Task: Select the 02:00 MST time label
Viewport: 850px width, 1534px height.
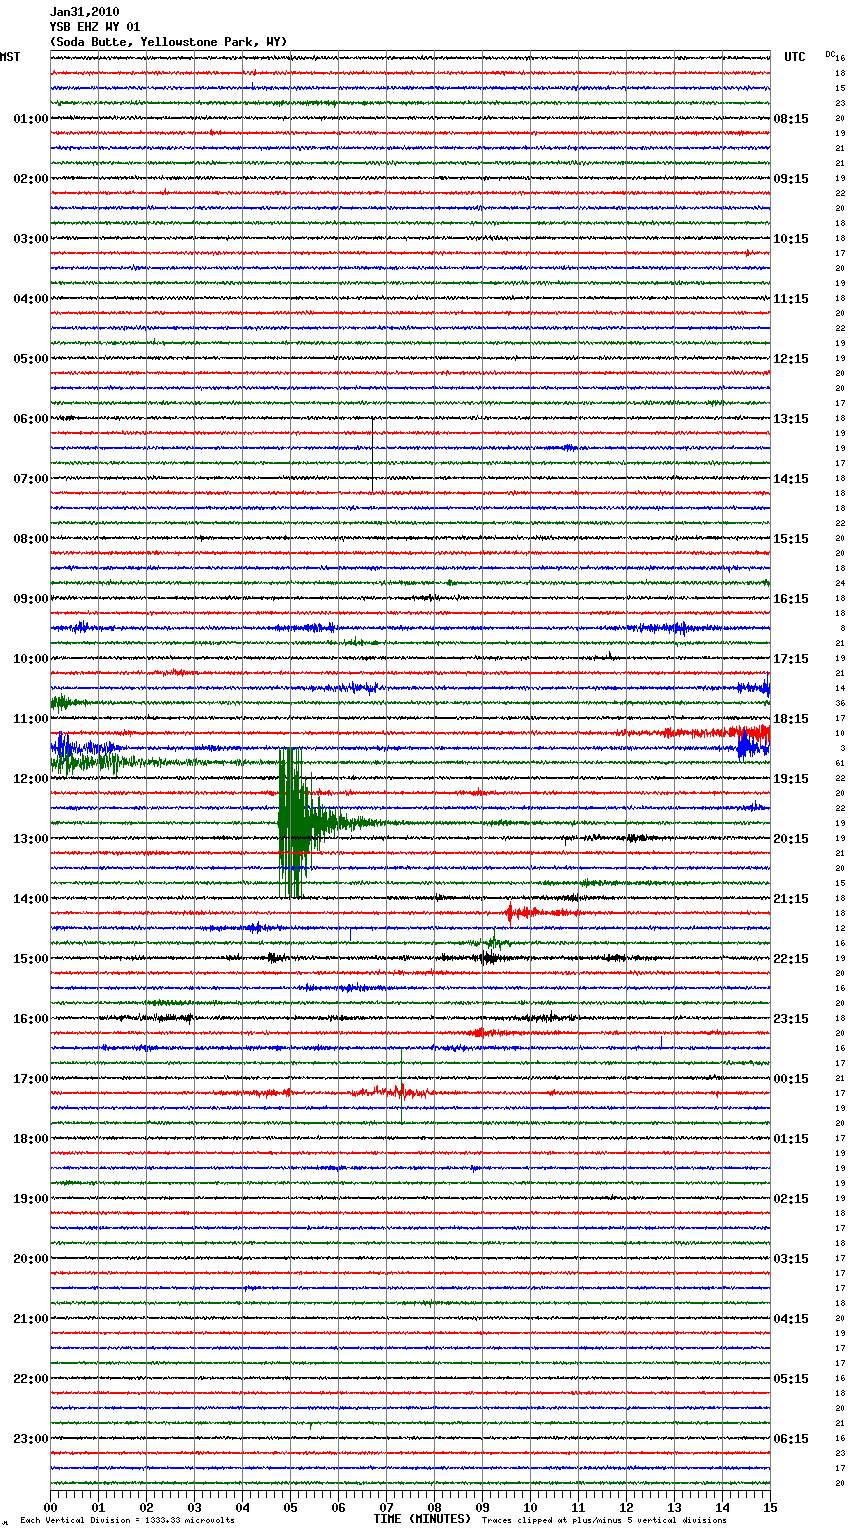Action: [x=31, y=179]
